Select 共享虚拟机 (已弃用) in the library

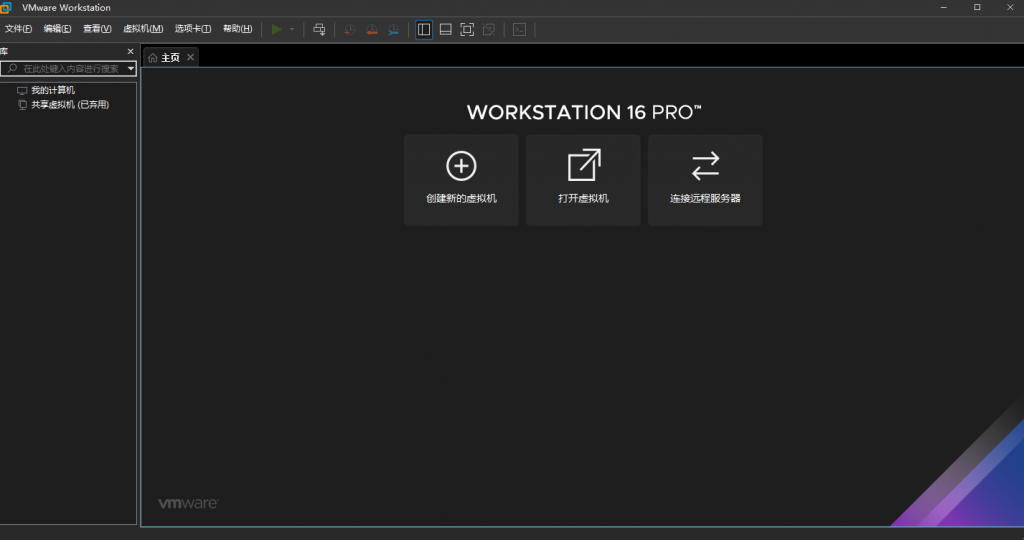click(x=70, y=104)
